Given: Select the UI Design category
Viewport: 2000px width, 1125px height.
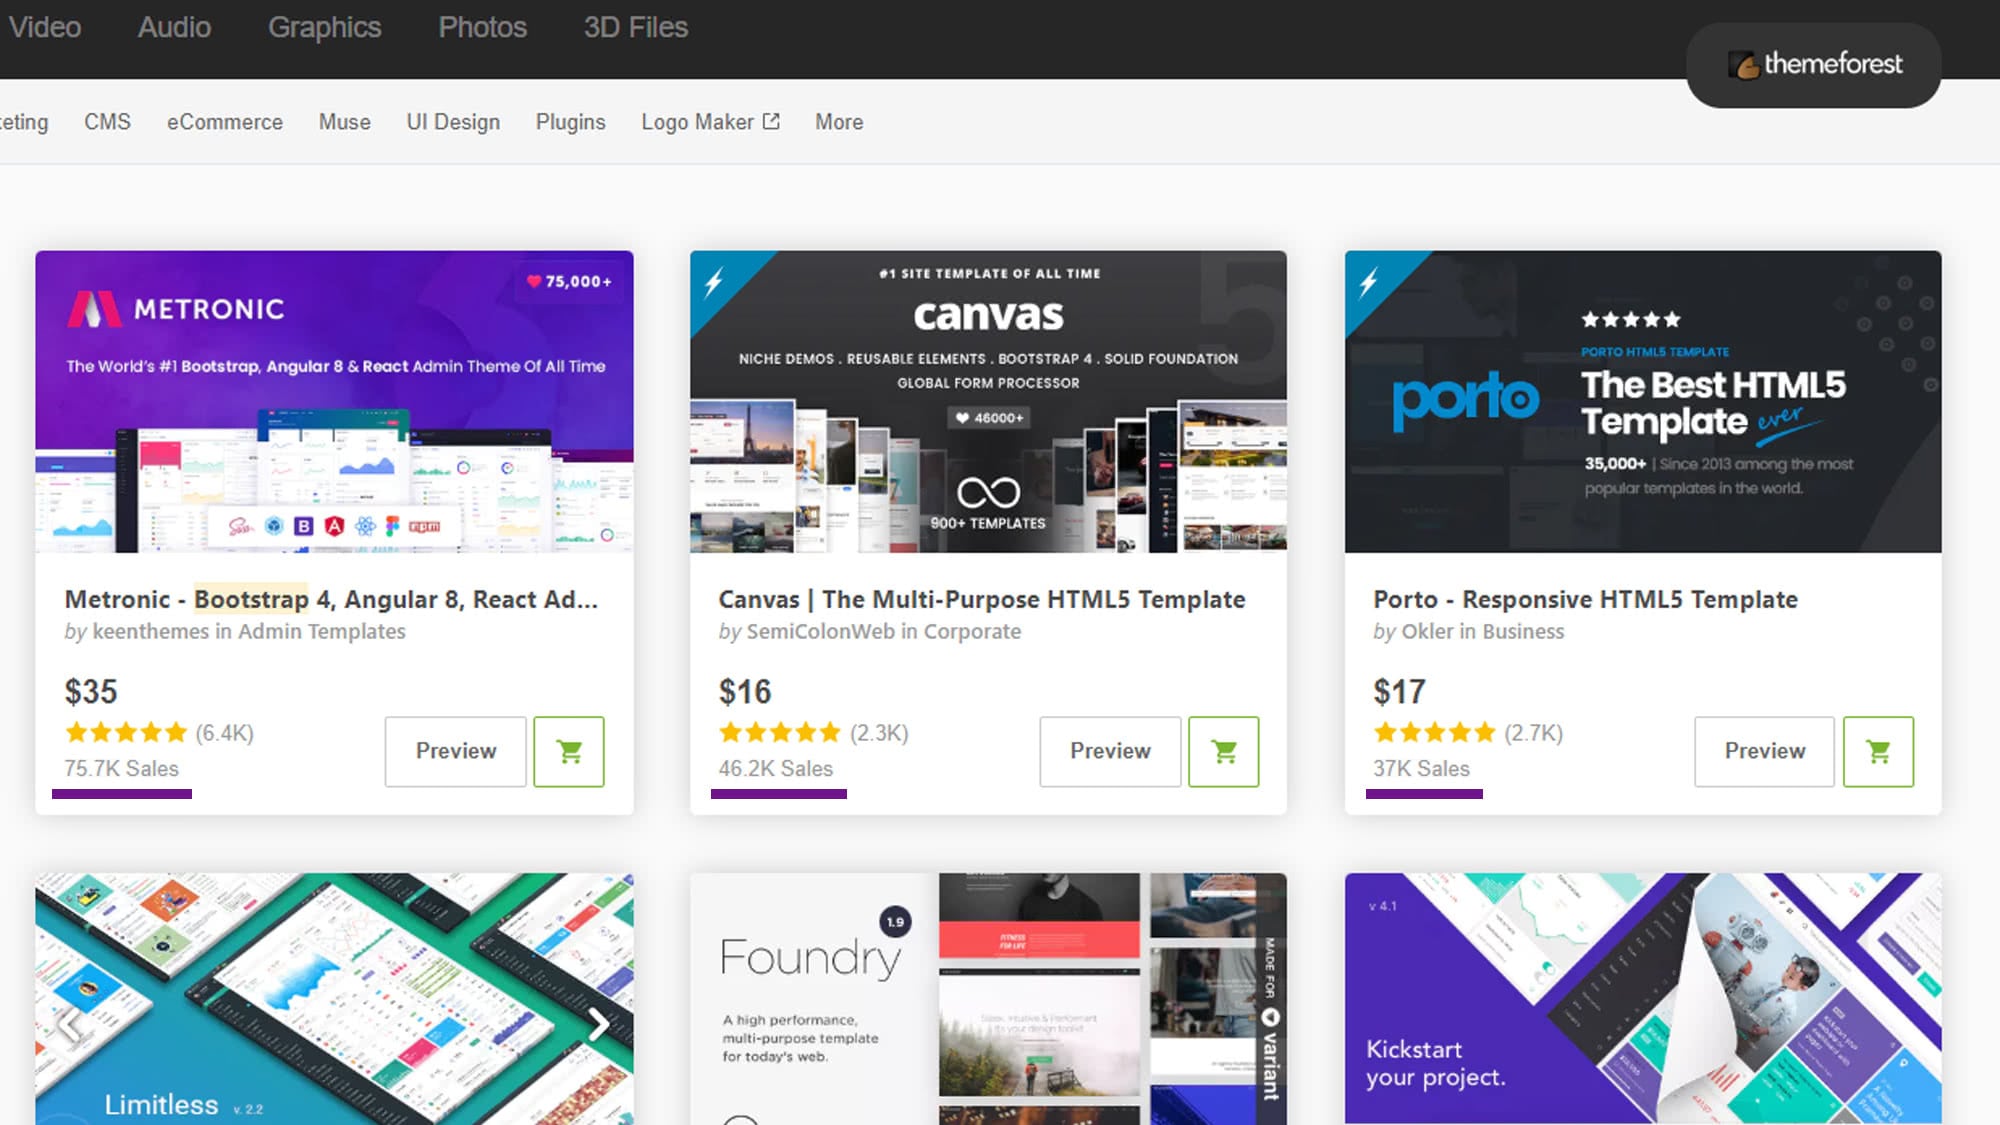Looking at the screenshot, I should [452, 122].
